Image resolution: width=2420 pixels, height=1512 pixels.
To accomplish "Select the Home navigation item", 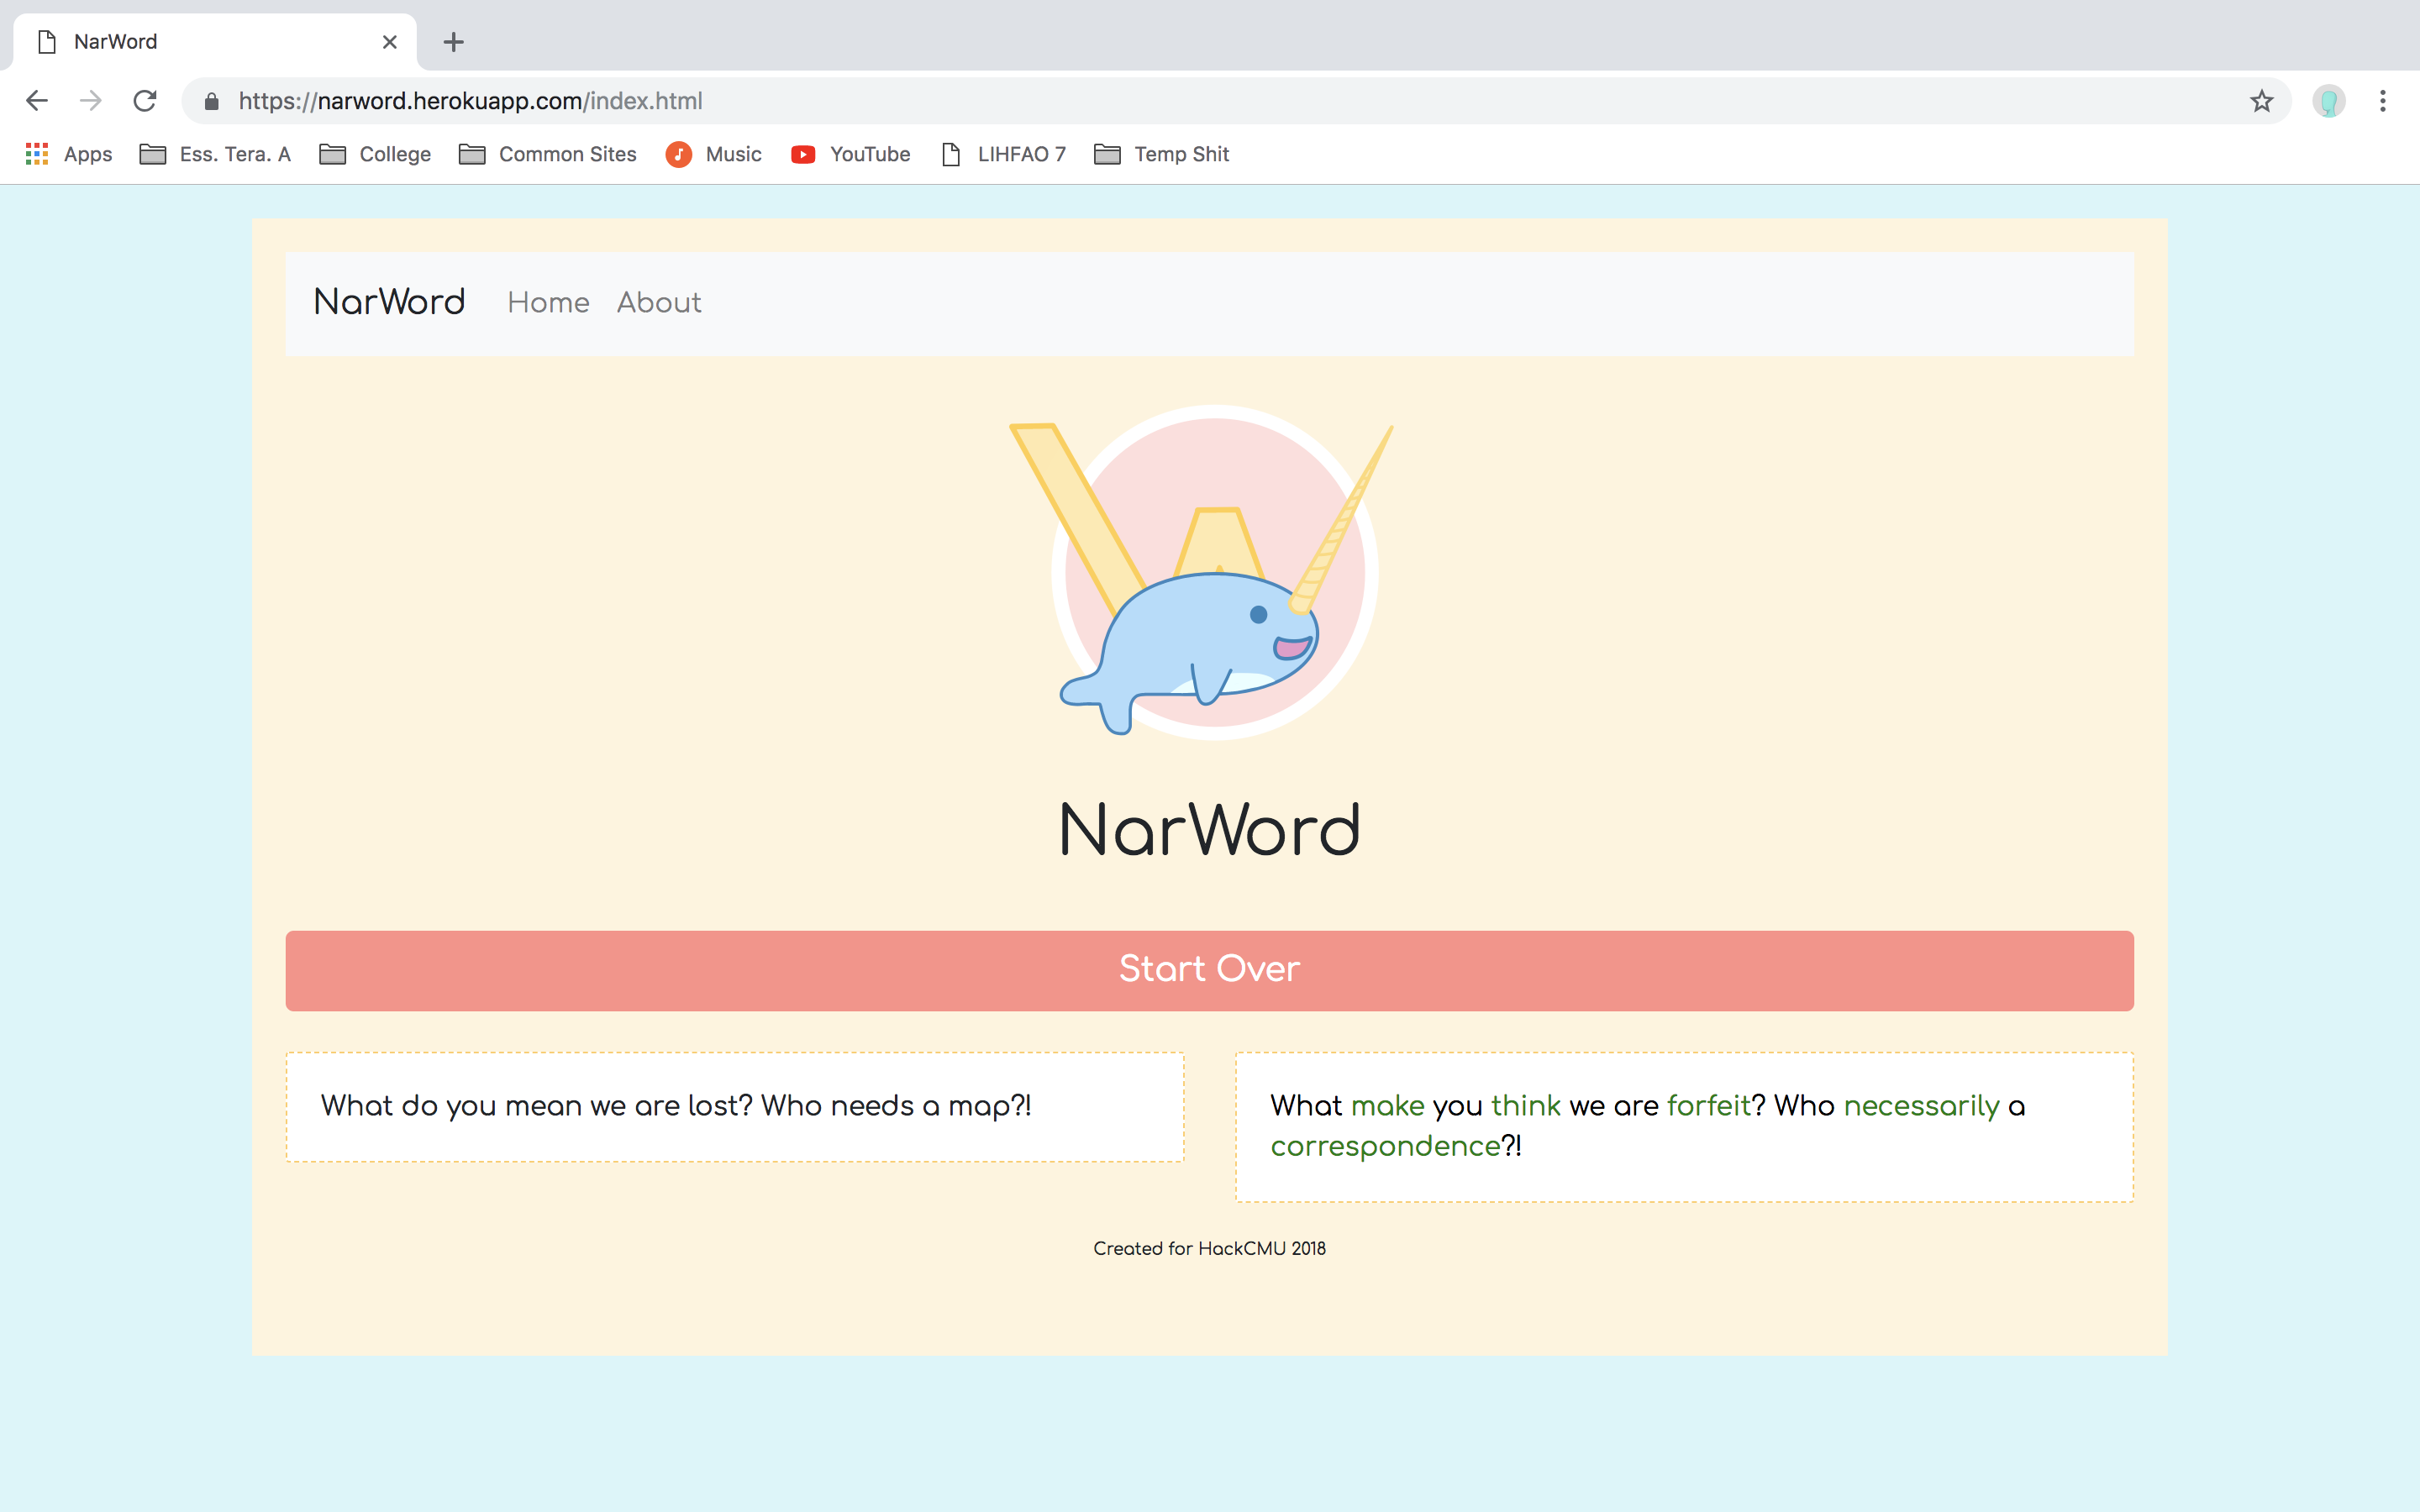I will (548, 302).
